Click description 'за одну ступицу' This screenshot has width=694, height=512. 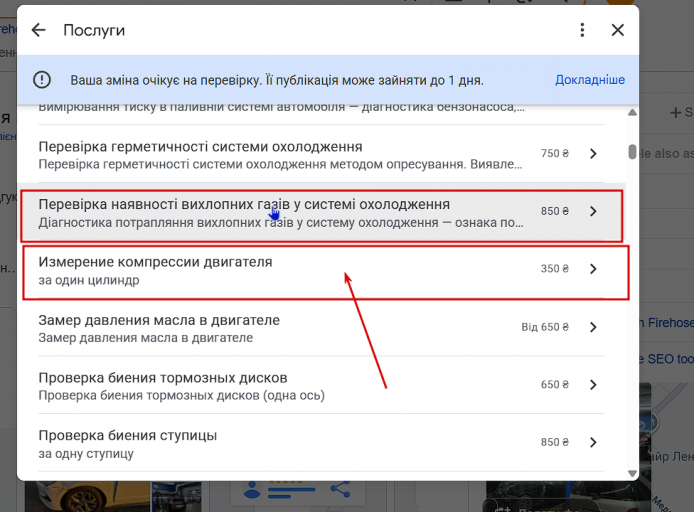click(86, 454)
